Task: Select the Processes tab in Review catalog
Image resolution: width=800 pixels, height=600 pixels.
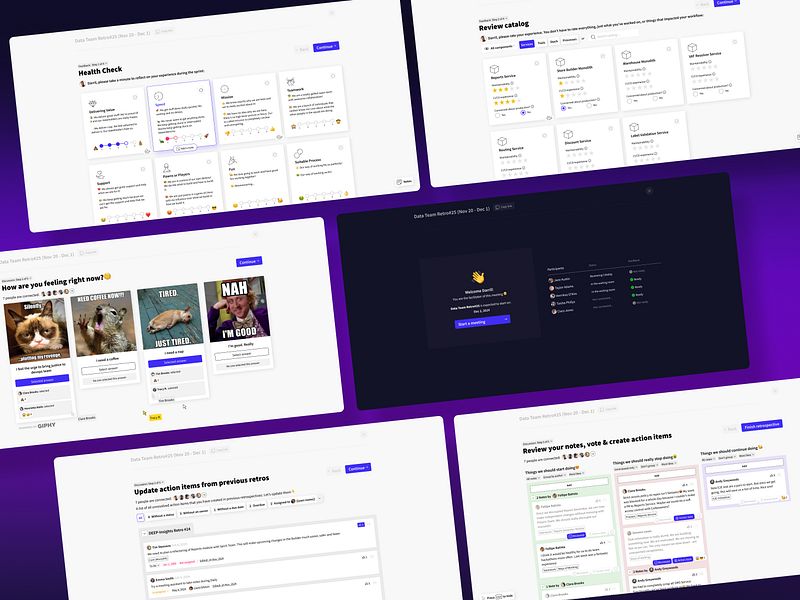Action: 569,40
